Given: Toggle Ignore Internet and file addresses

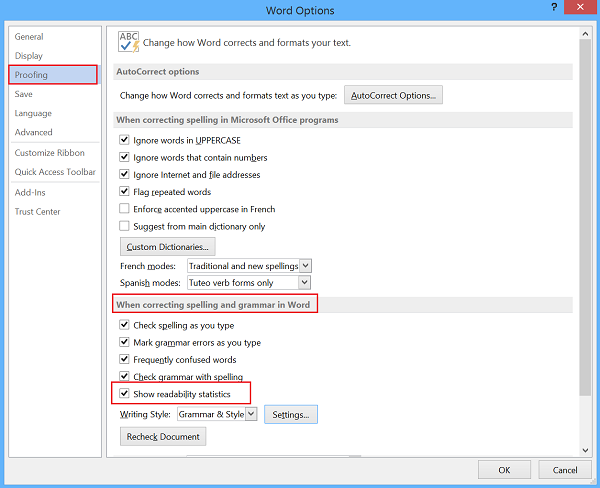Looking at the screenshot, I should 124,174.
